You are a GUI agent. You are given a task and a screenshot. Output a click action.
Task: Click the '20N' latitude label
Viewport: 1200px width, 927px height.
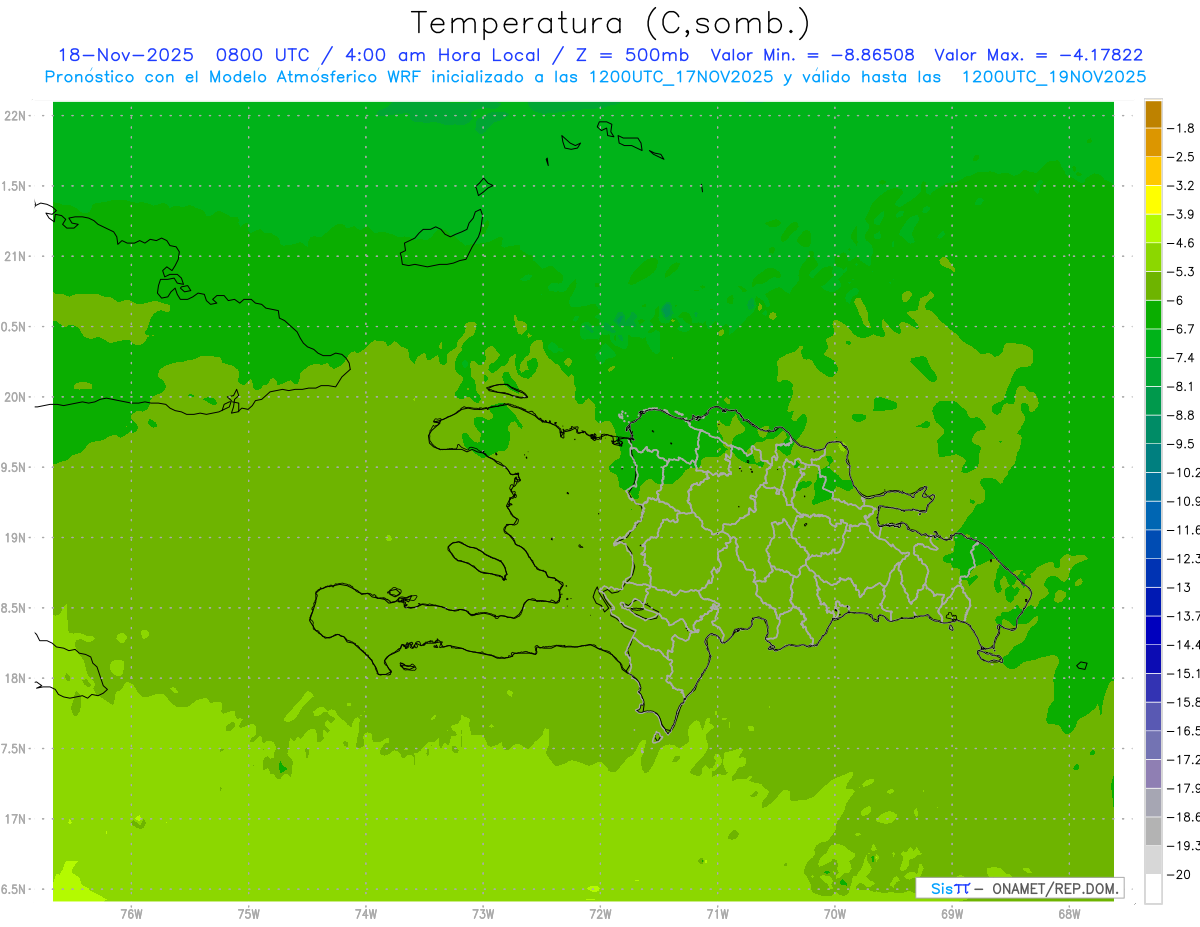[14, 397]
